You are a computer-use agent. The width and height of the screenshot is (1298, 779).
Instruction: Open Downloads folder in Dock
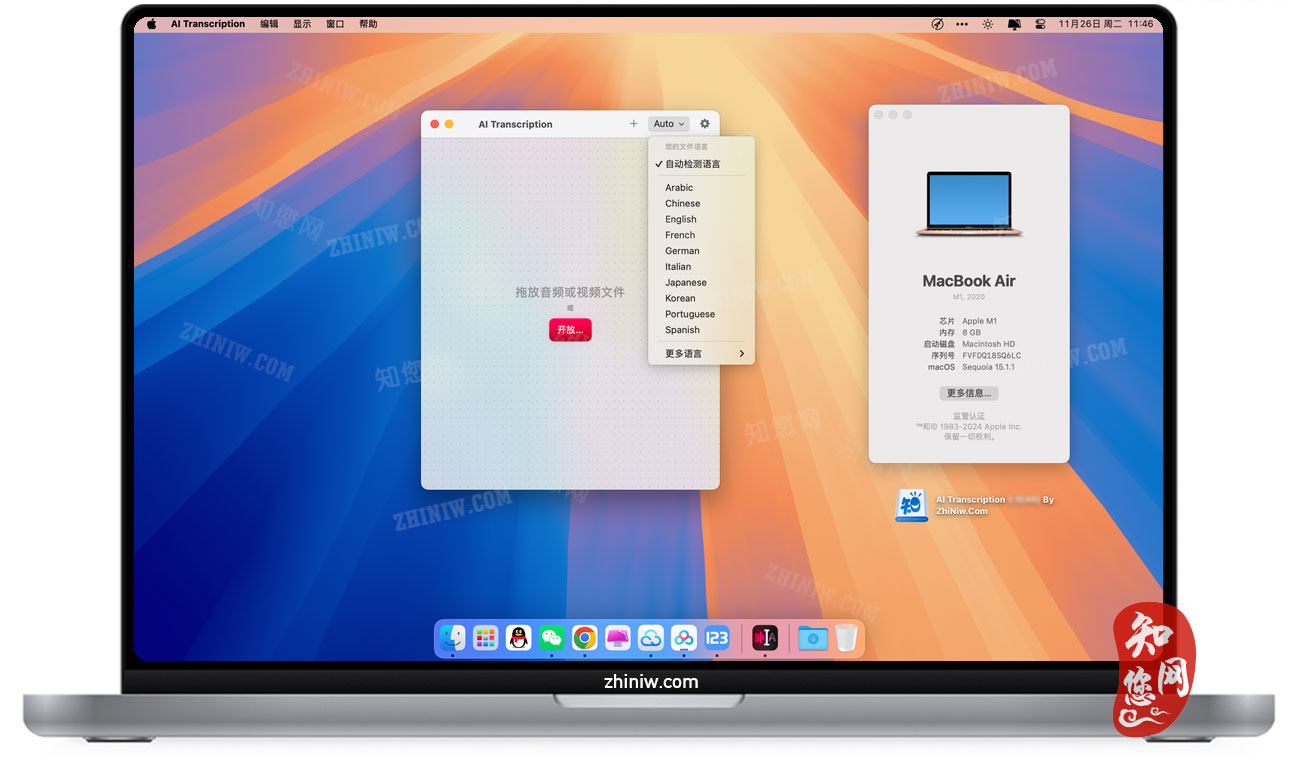coord(813,638)
